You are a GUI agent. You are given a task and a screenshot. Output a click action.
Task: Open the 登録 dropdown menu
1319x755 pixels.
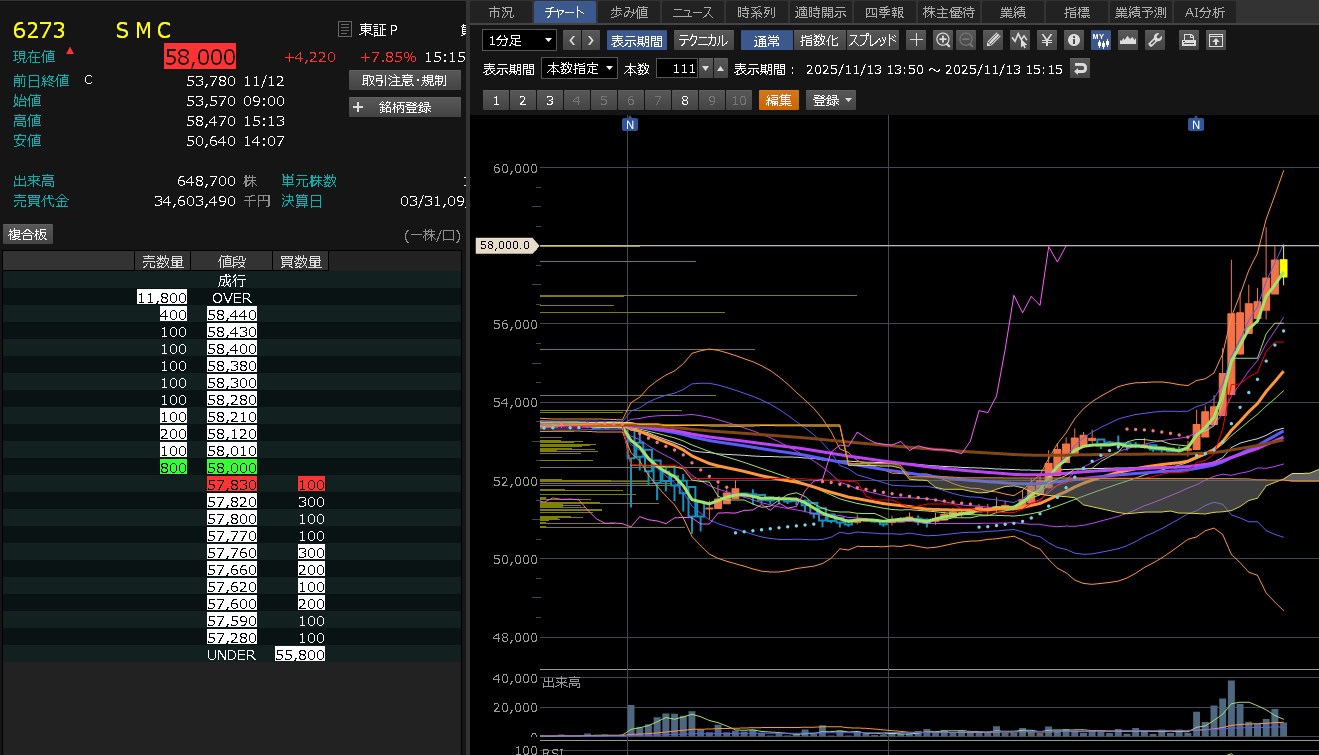tap(832, 100)
